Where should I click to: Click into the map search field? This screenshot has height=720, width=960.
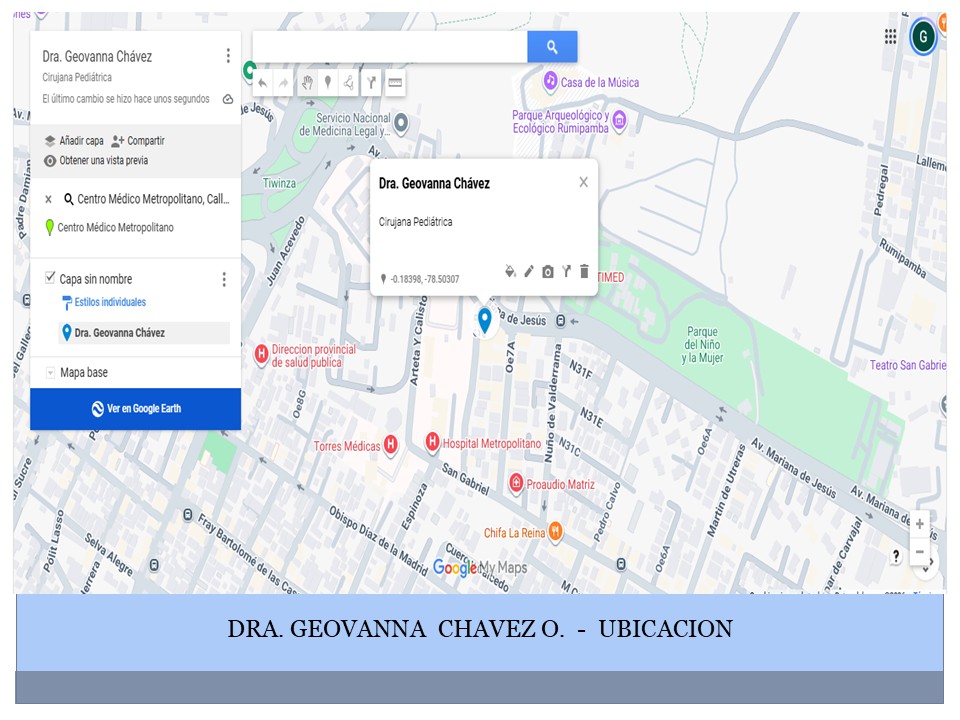[390, 47]
